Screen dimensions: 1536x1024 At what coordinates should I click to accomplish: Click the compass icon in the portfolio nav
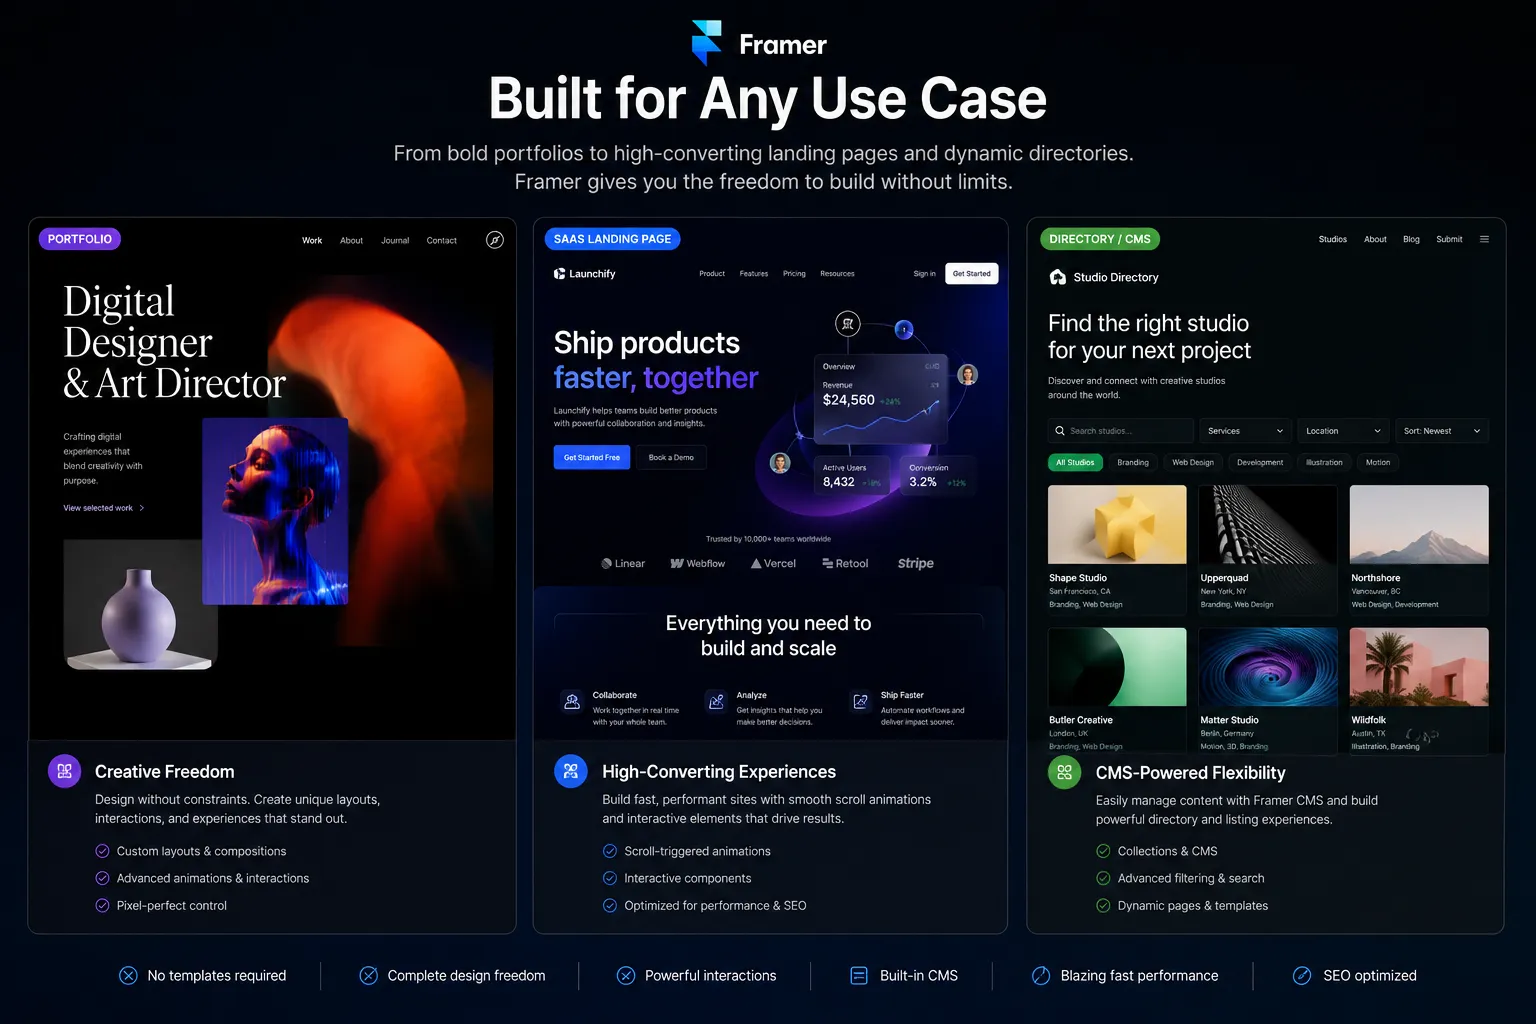click(495, 240)
